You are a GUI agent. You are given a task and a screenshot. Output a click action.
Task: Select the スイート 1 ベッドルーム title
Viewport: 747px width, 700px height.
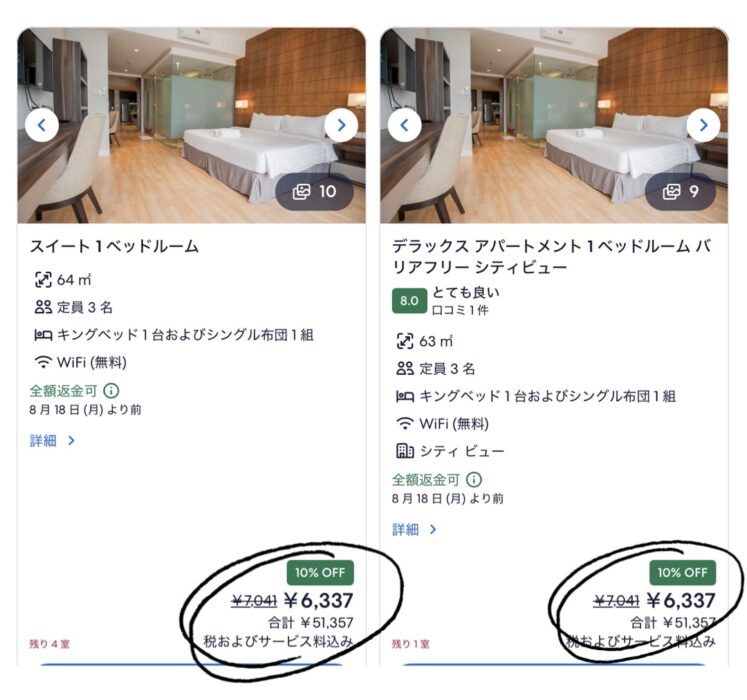point(114,246)
